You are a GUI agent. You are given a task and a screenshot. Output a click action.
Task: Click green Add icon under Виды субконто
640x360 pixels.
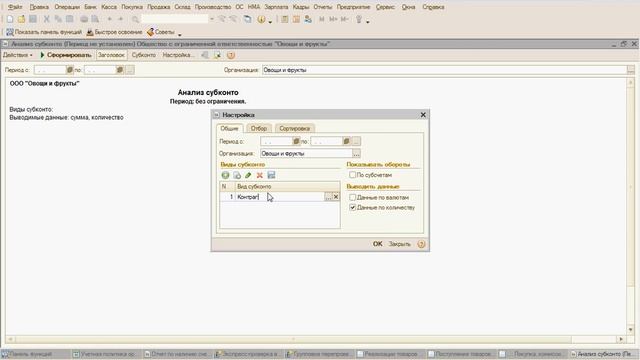pyautogui.click(x=225, y=175)
